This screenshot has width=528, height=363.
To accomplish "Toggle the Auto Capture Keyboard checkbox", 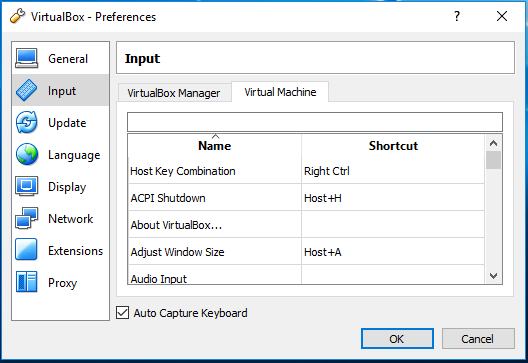I will [x=122, y=312].
